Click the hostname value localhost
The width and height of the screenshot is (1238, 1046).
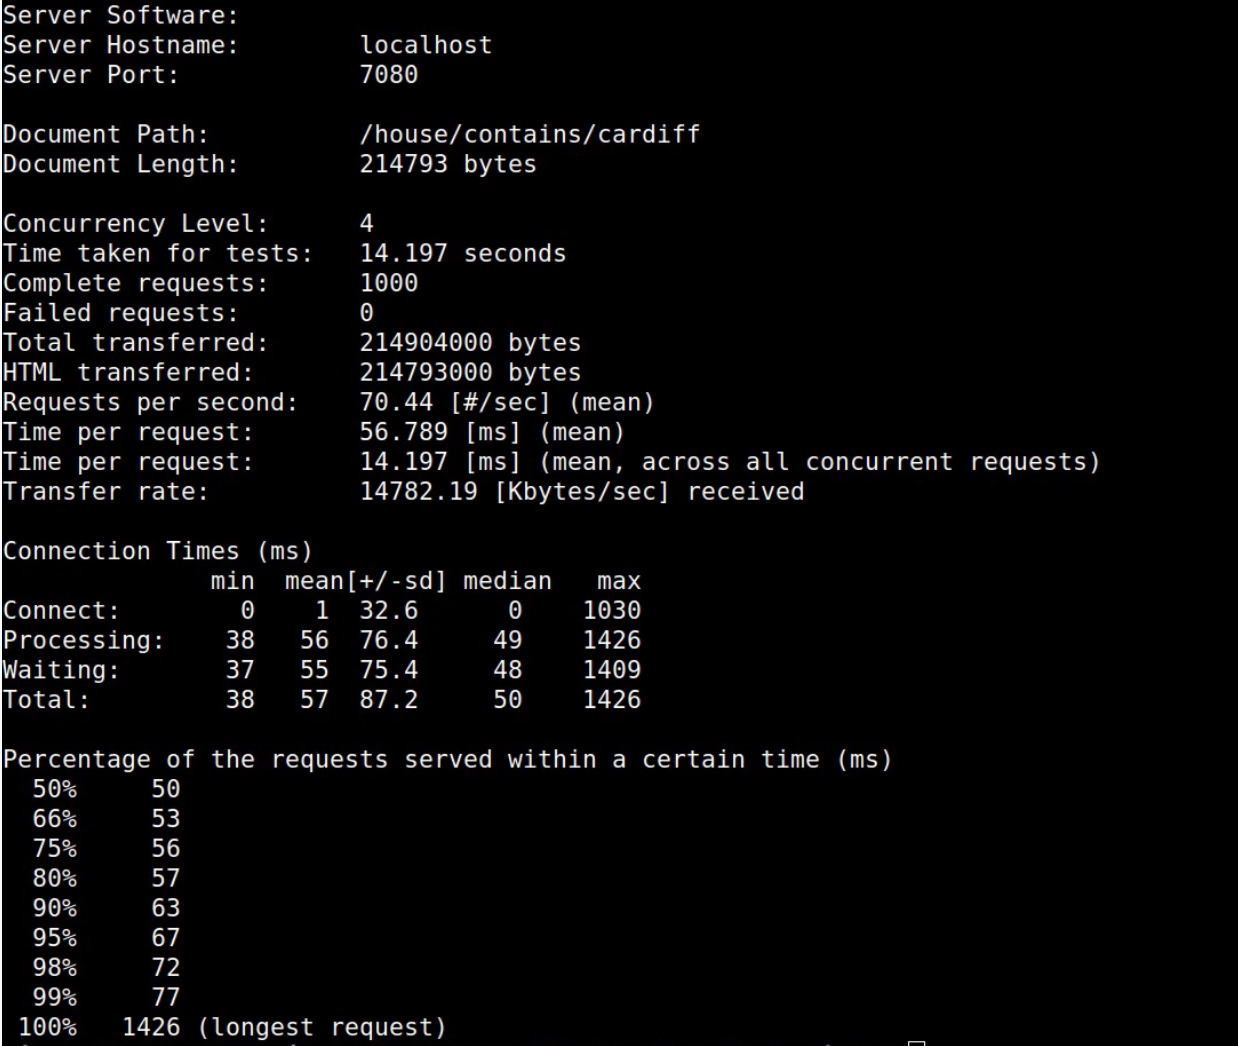426,45
